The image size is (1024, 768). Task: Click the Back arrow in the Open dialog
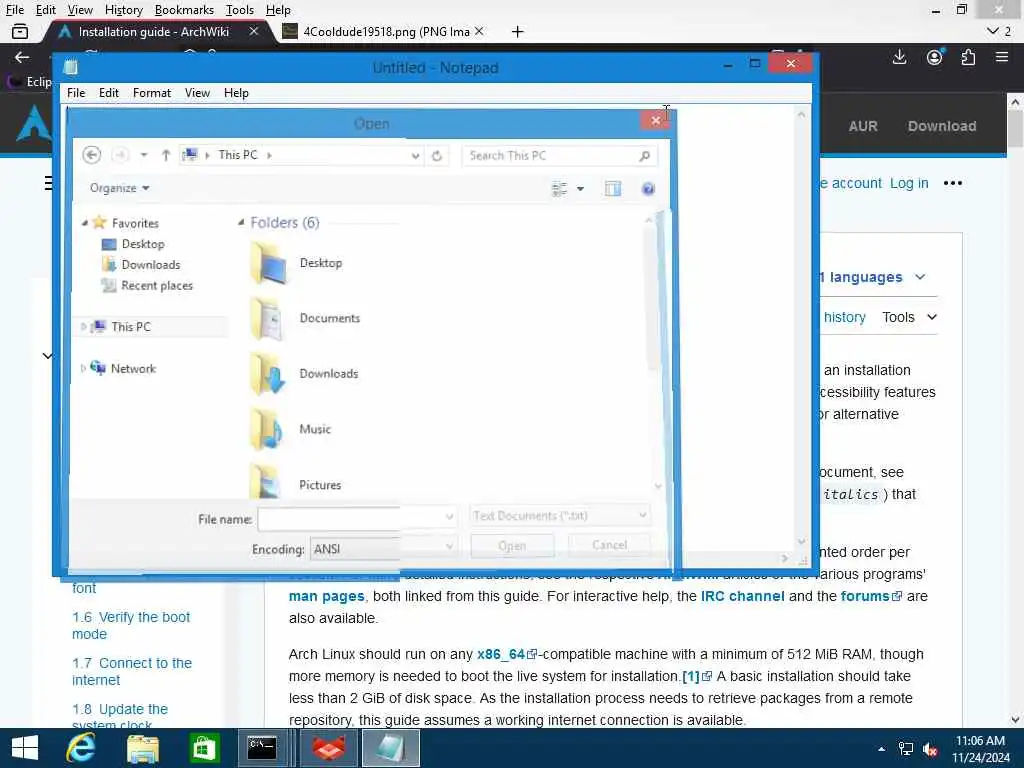91,155
